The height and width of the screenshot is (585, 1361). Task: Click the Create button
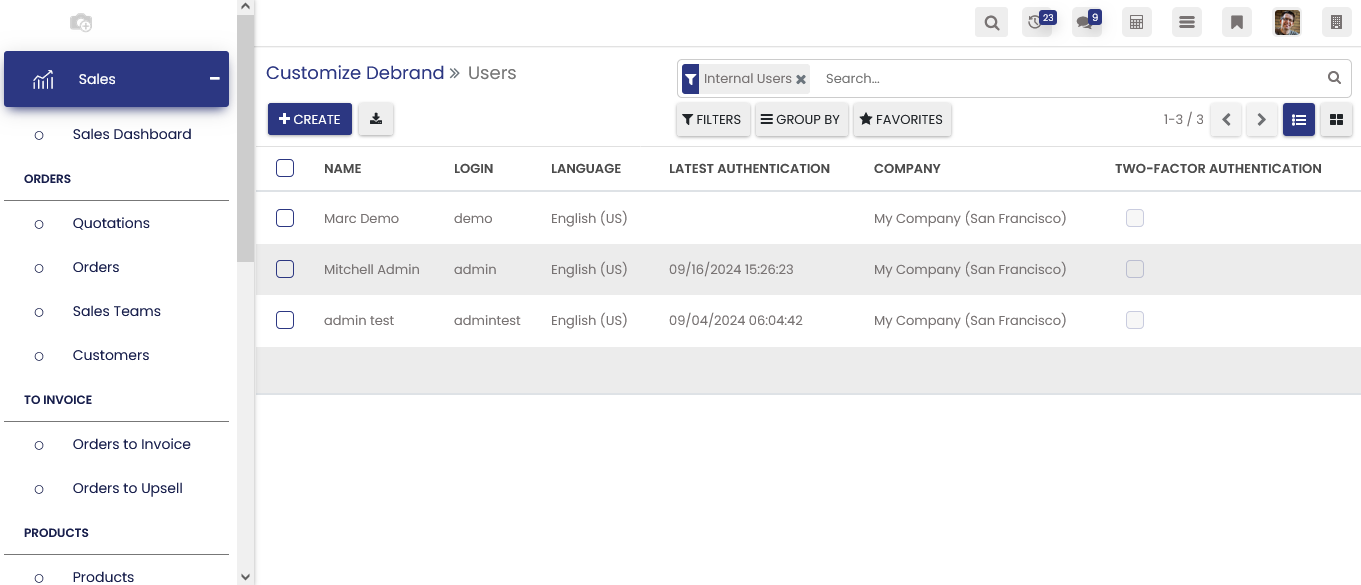310,119
